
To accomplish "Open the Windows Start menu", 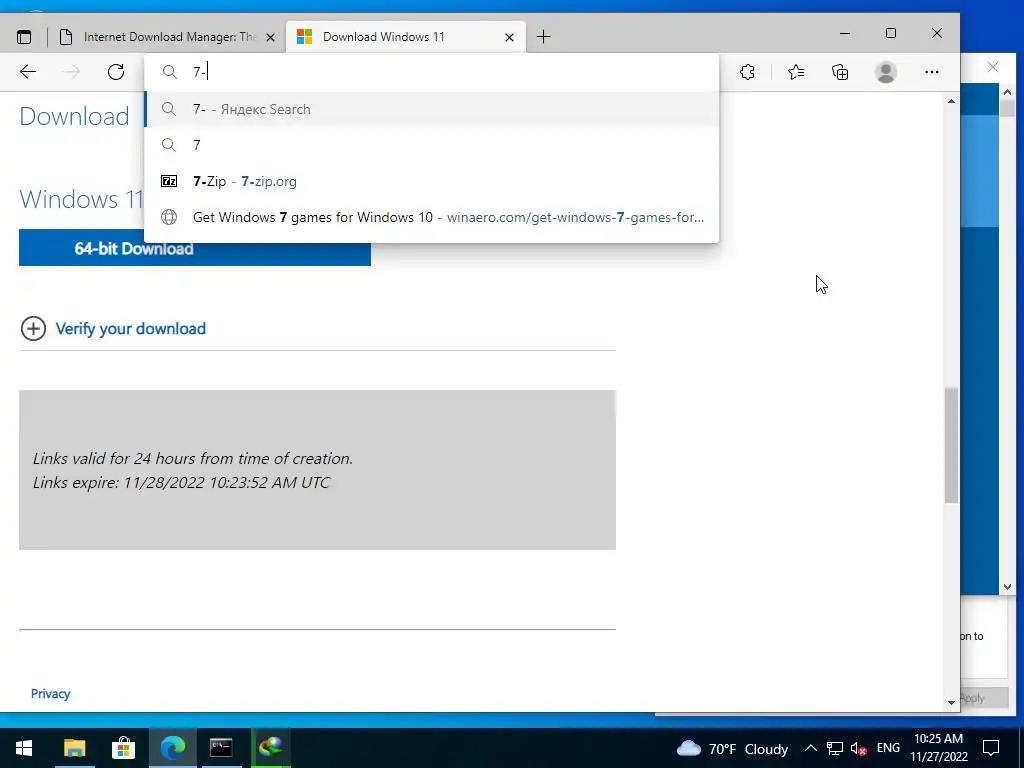I will (24, 748).
